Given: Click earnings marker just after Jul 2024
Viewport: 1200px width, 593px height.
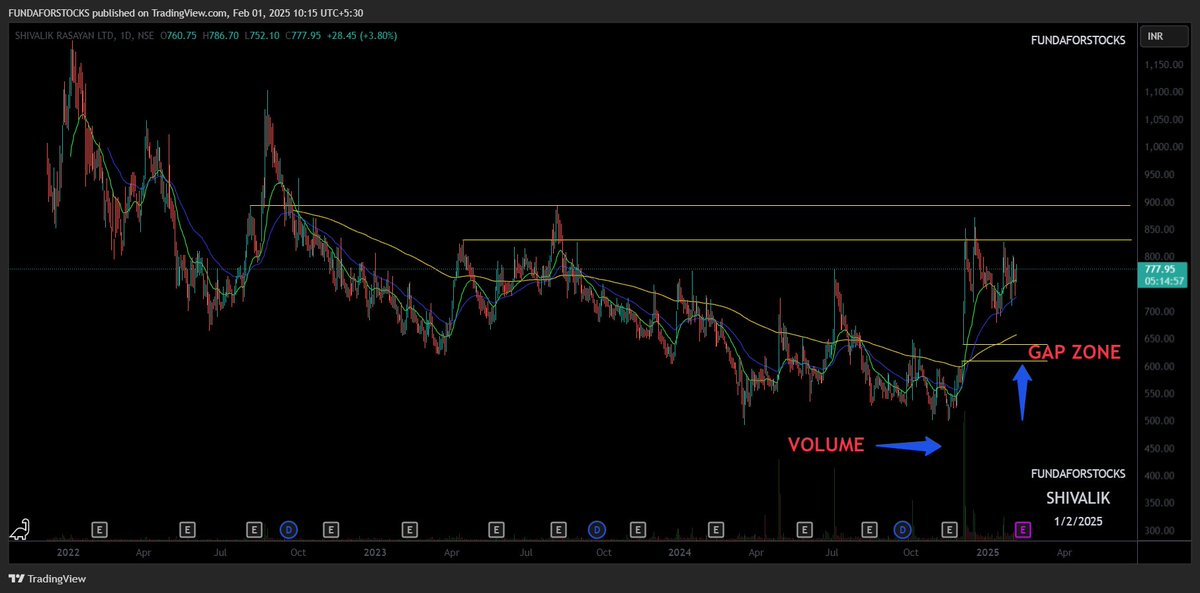Looking at the screenshot, I should tap(869, 528).
